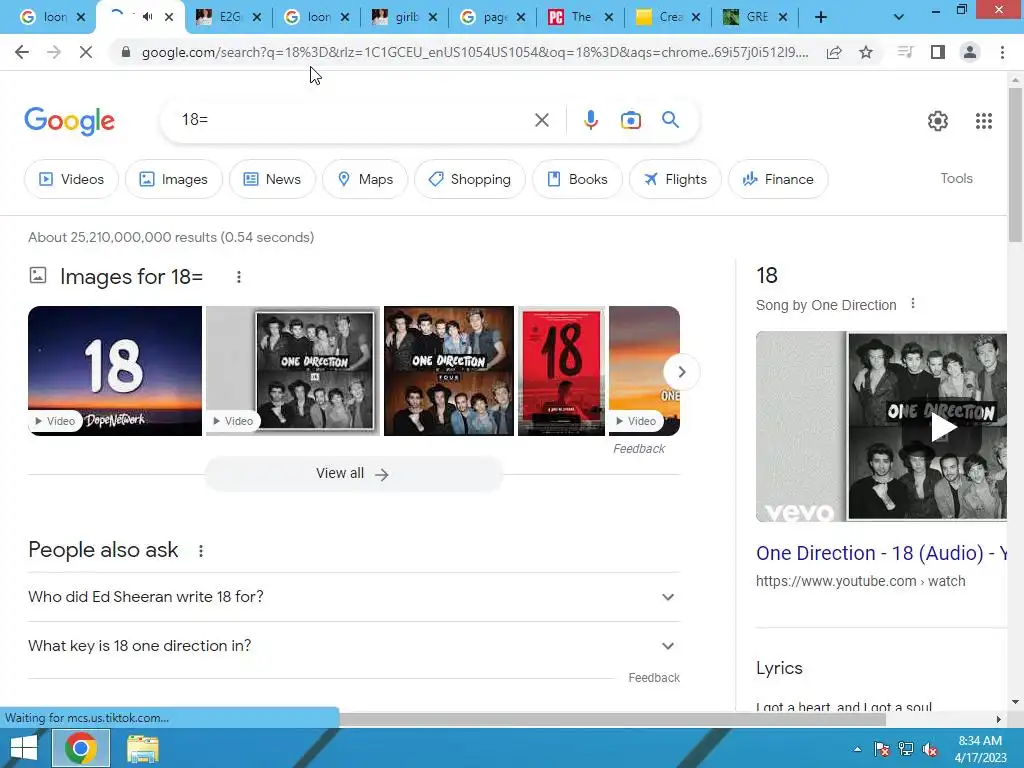Open more options for Images for 18=

click(x=239, y=277)
